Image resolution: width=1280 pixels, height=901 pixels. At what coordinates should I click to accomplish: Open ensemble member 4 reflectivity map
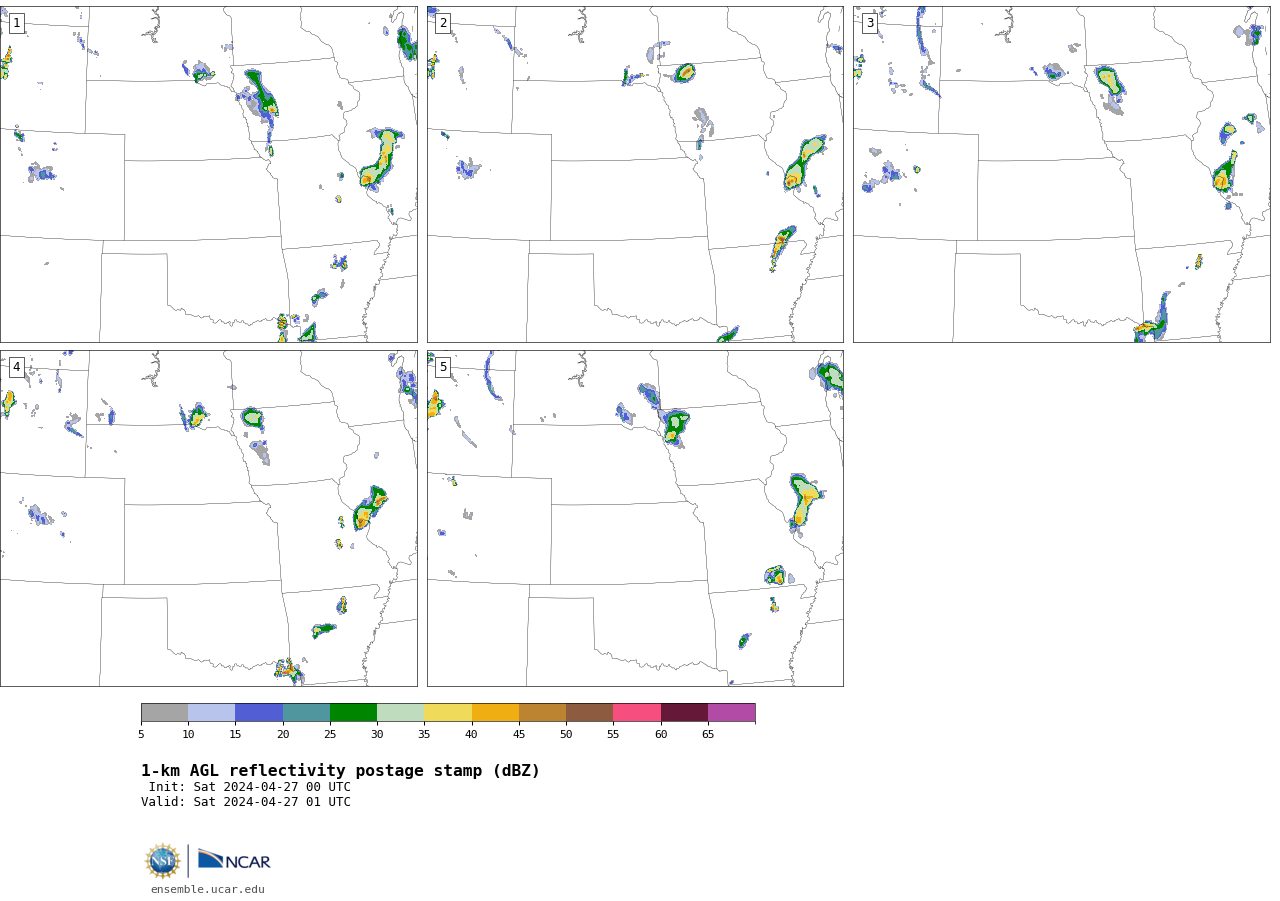coord(208,518)
